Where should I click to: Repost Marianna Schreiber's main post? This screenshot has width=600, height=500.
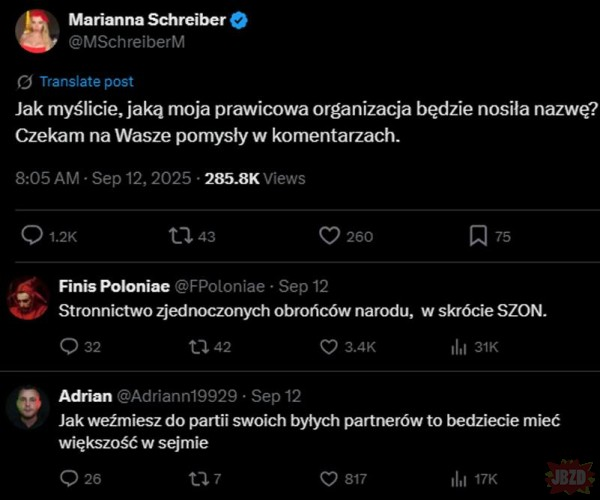point(179,236)
